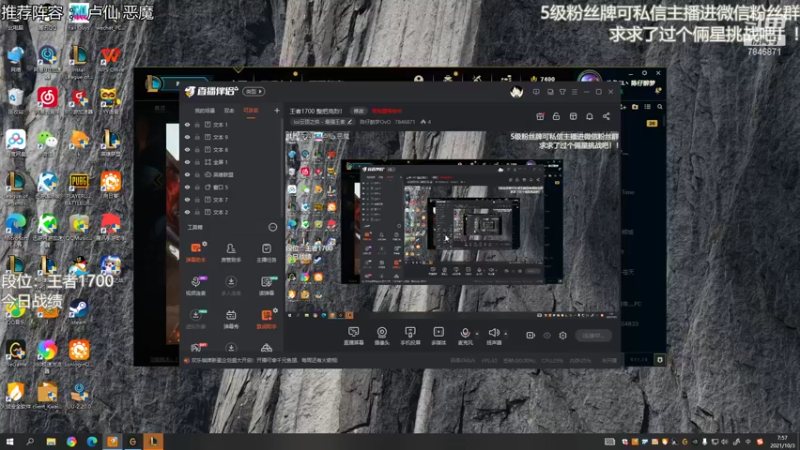Click the start streaming button at bottom right
This screenshot has width=800, height=450.
[593, 335]
